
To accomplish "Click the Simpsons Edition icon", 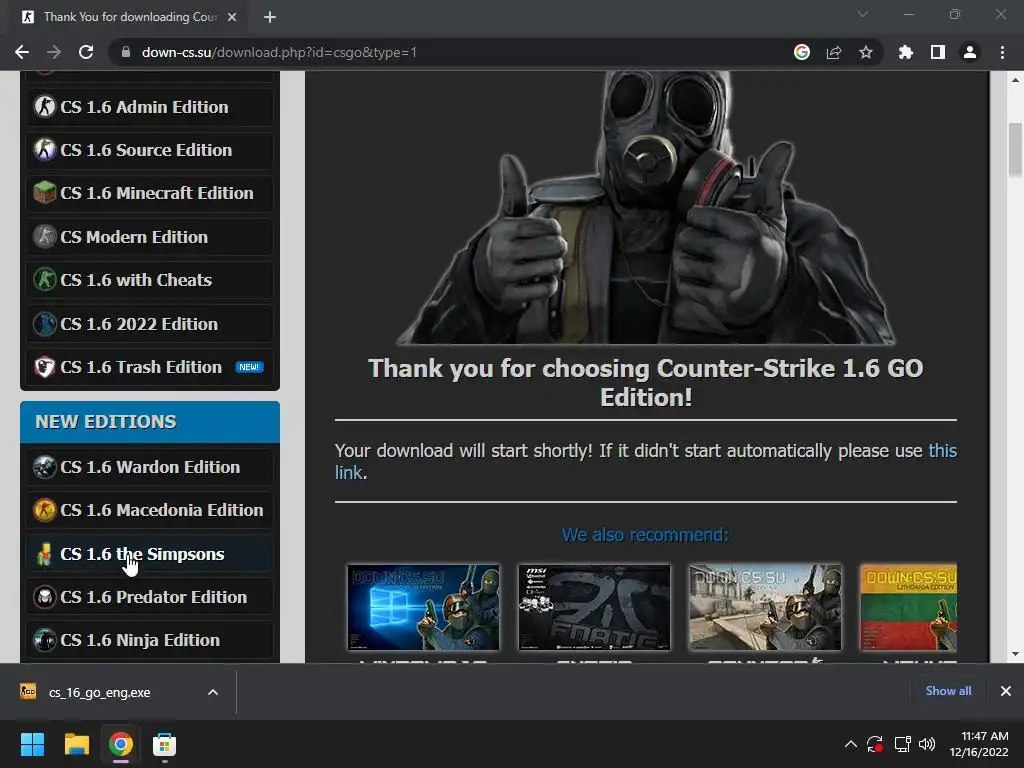I will point(44,554).
